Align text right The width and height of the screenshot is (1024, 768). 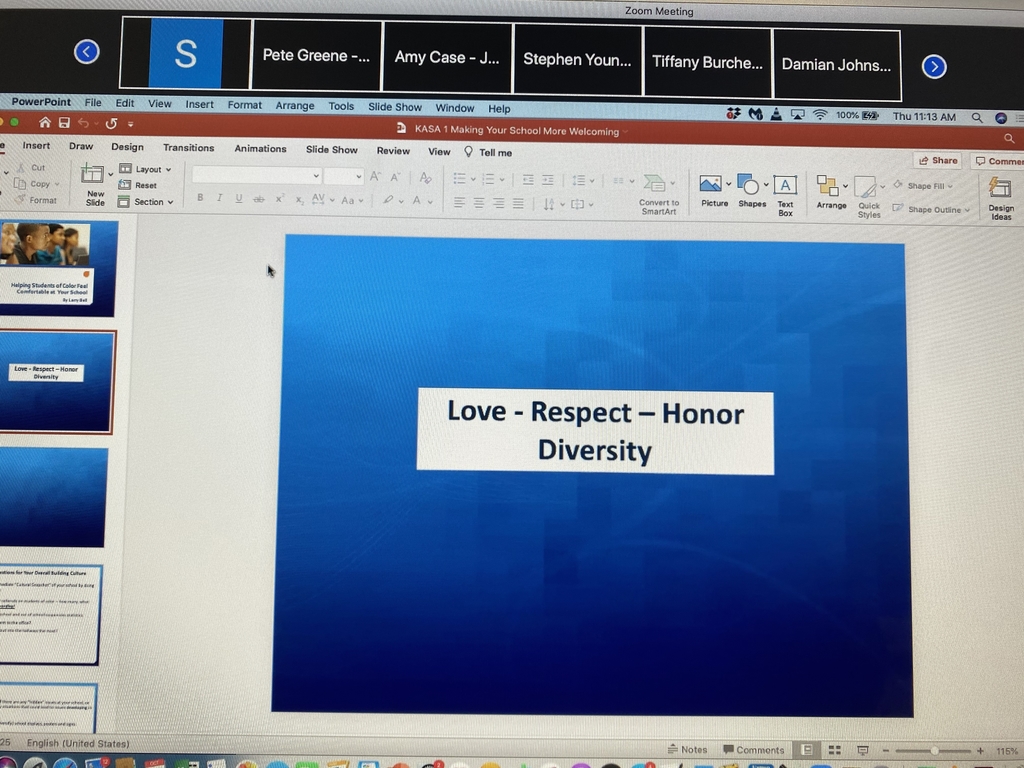click(x=498, y=204)
